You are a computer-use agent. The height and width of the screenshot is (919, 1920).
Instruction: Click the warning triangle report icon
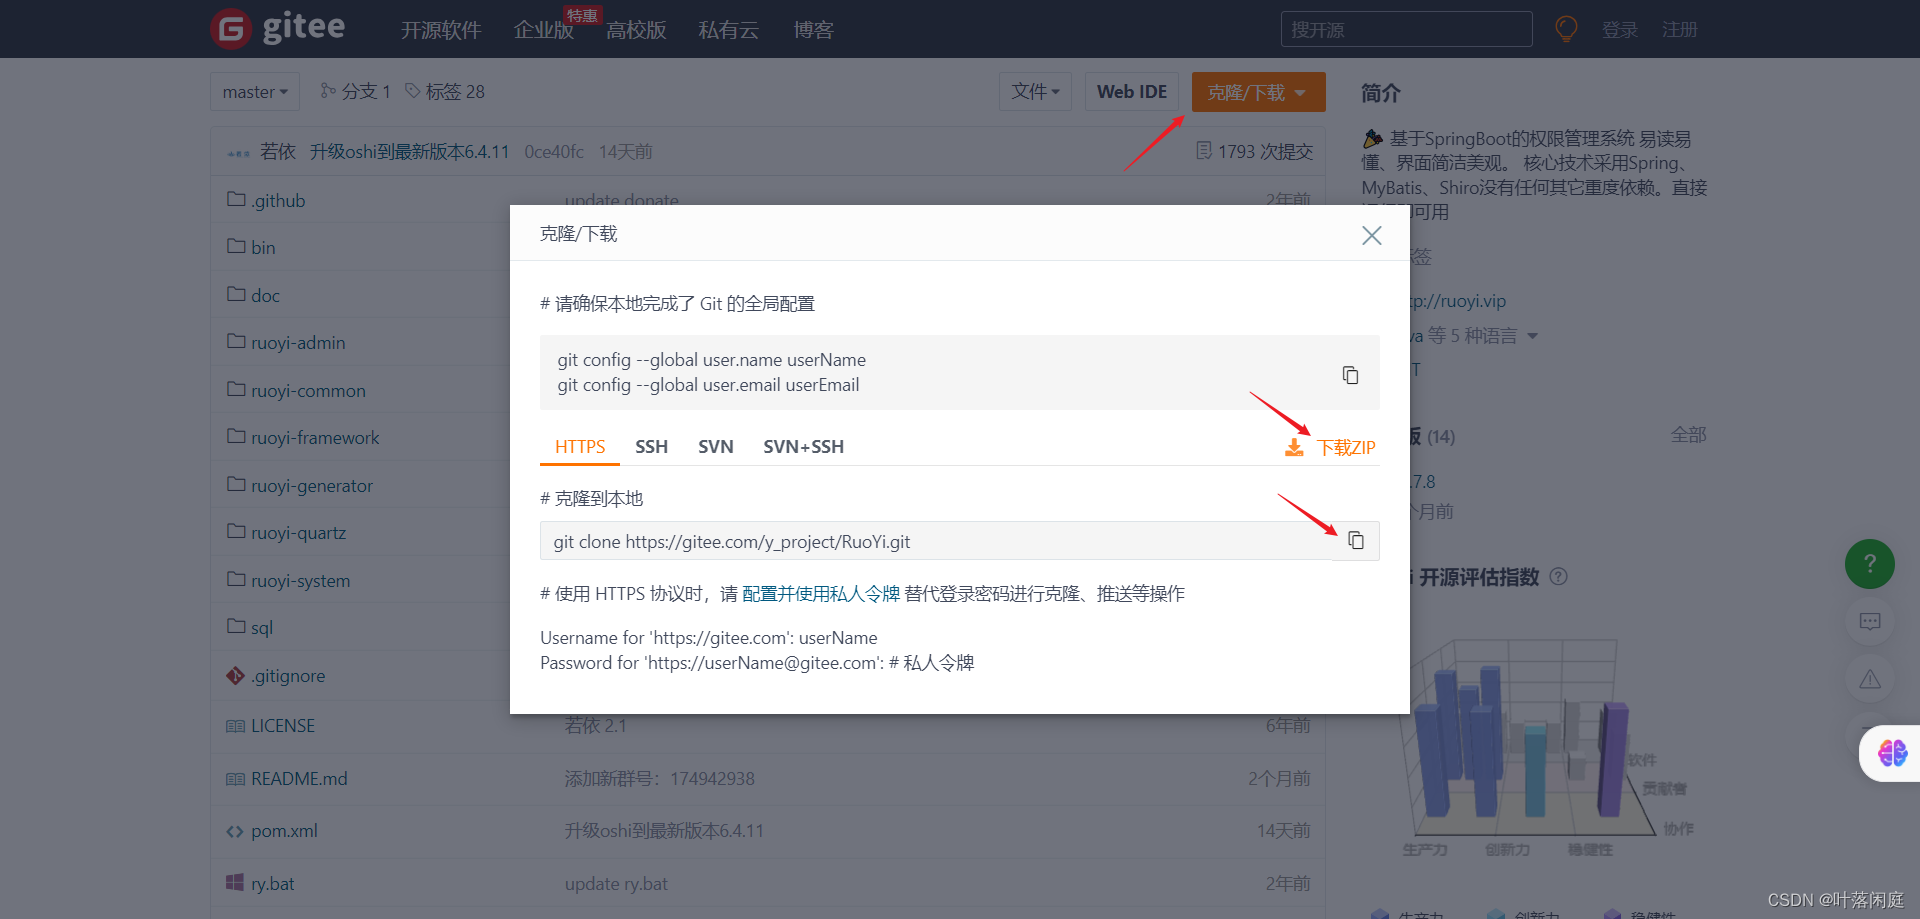pyautogui.click(x=1869, y=680)
